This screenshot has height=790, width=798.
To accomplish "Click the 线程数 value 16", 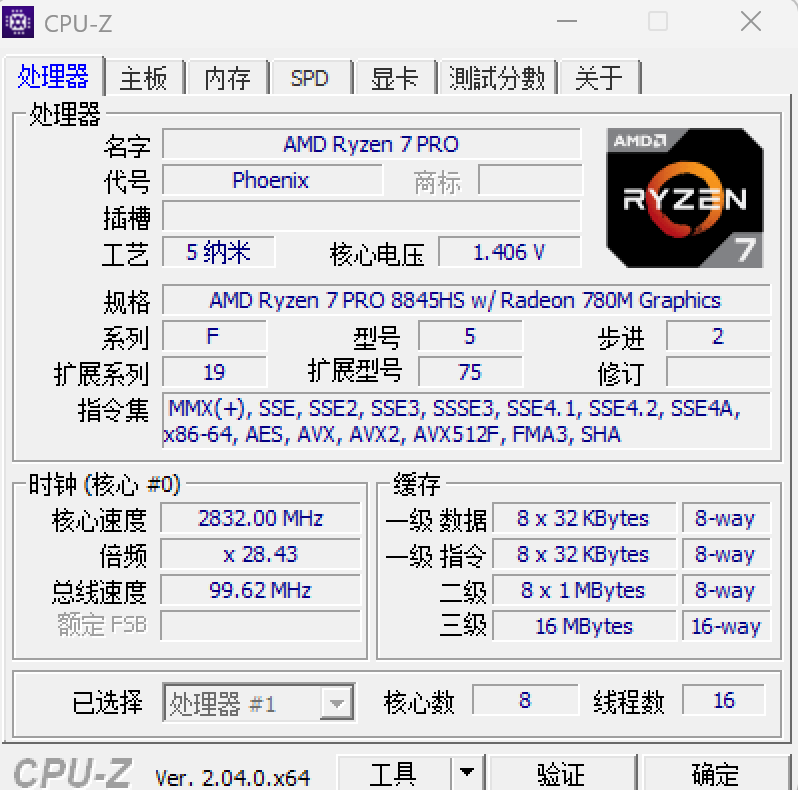I will pos(724,700).
